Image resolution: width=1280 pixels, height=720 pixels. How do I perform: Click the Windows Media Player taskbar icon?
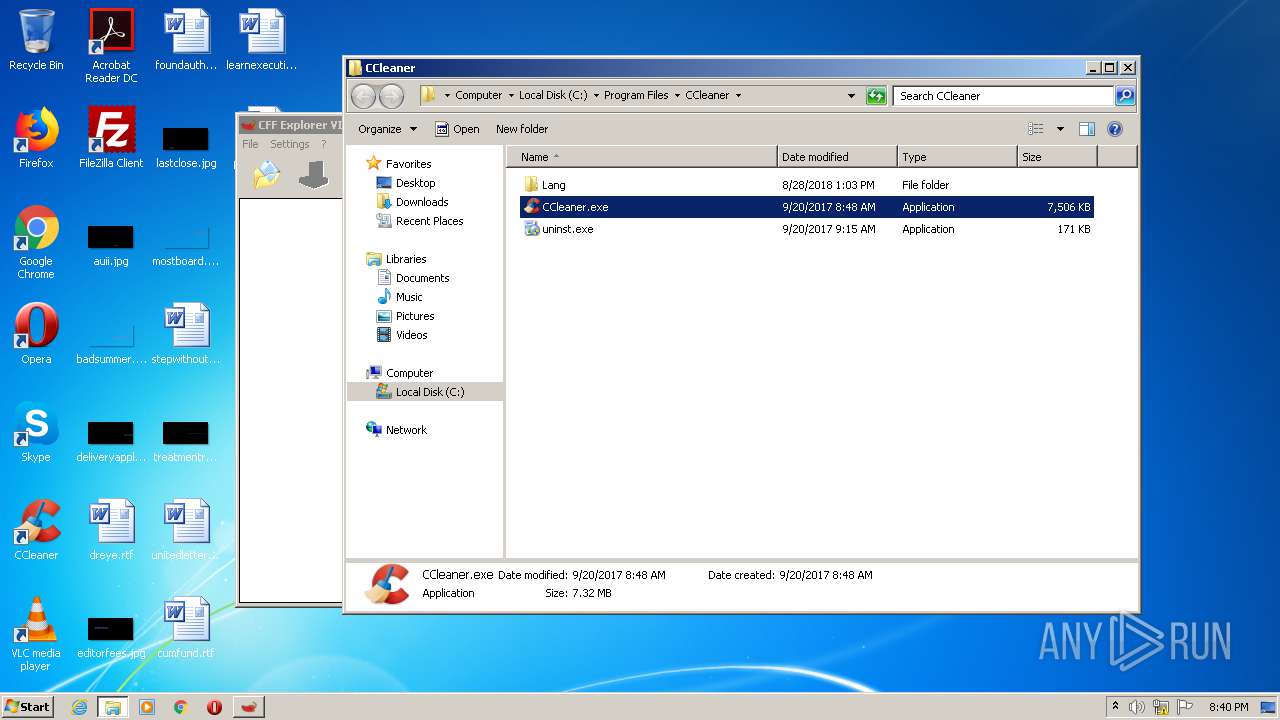[147, 707]
